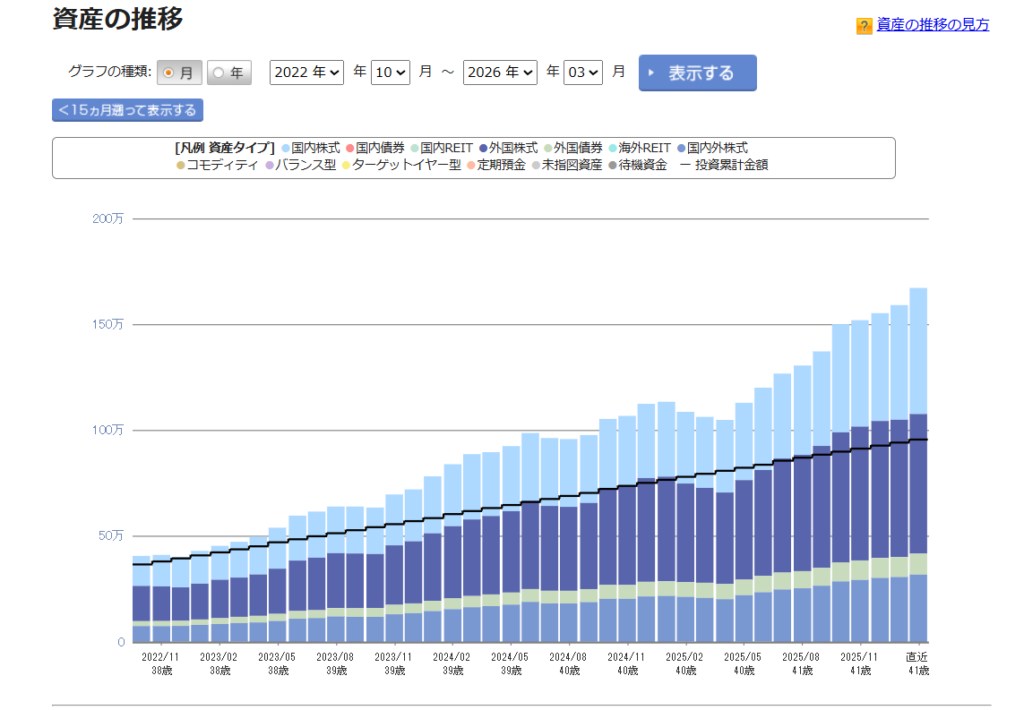Open the end month dropdown showing 03
This screenshot has height=710, width=1024.
(x=584, y=72)
